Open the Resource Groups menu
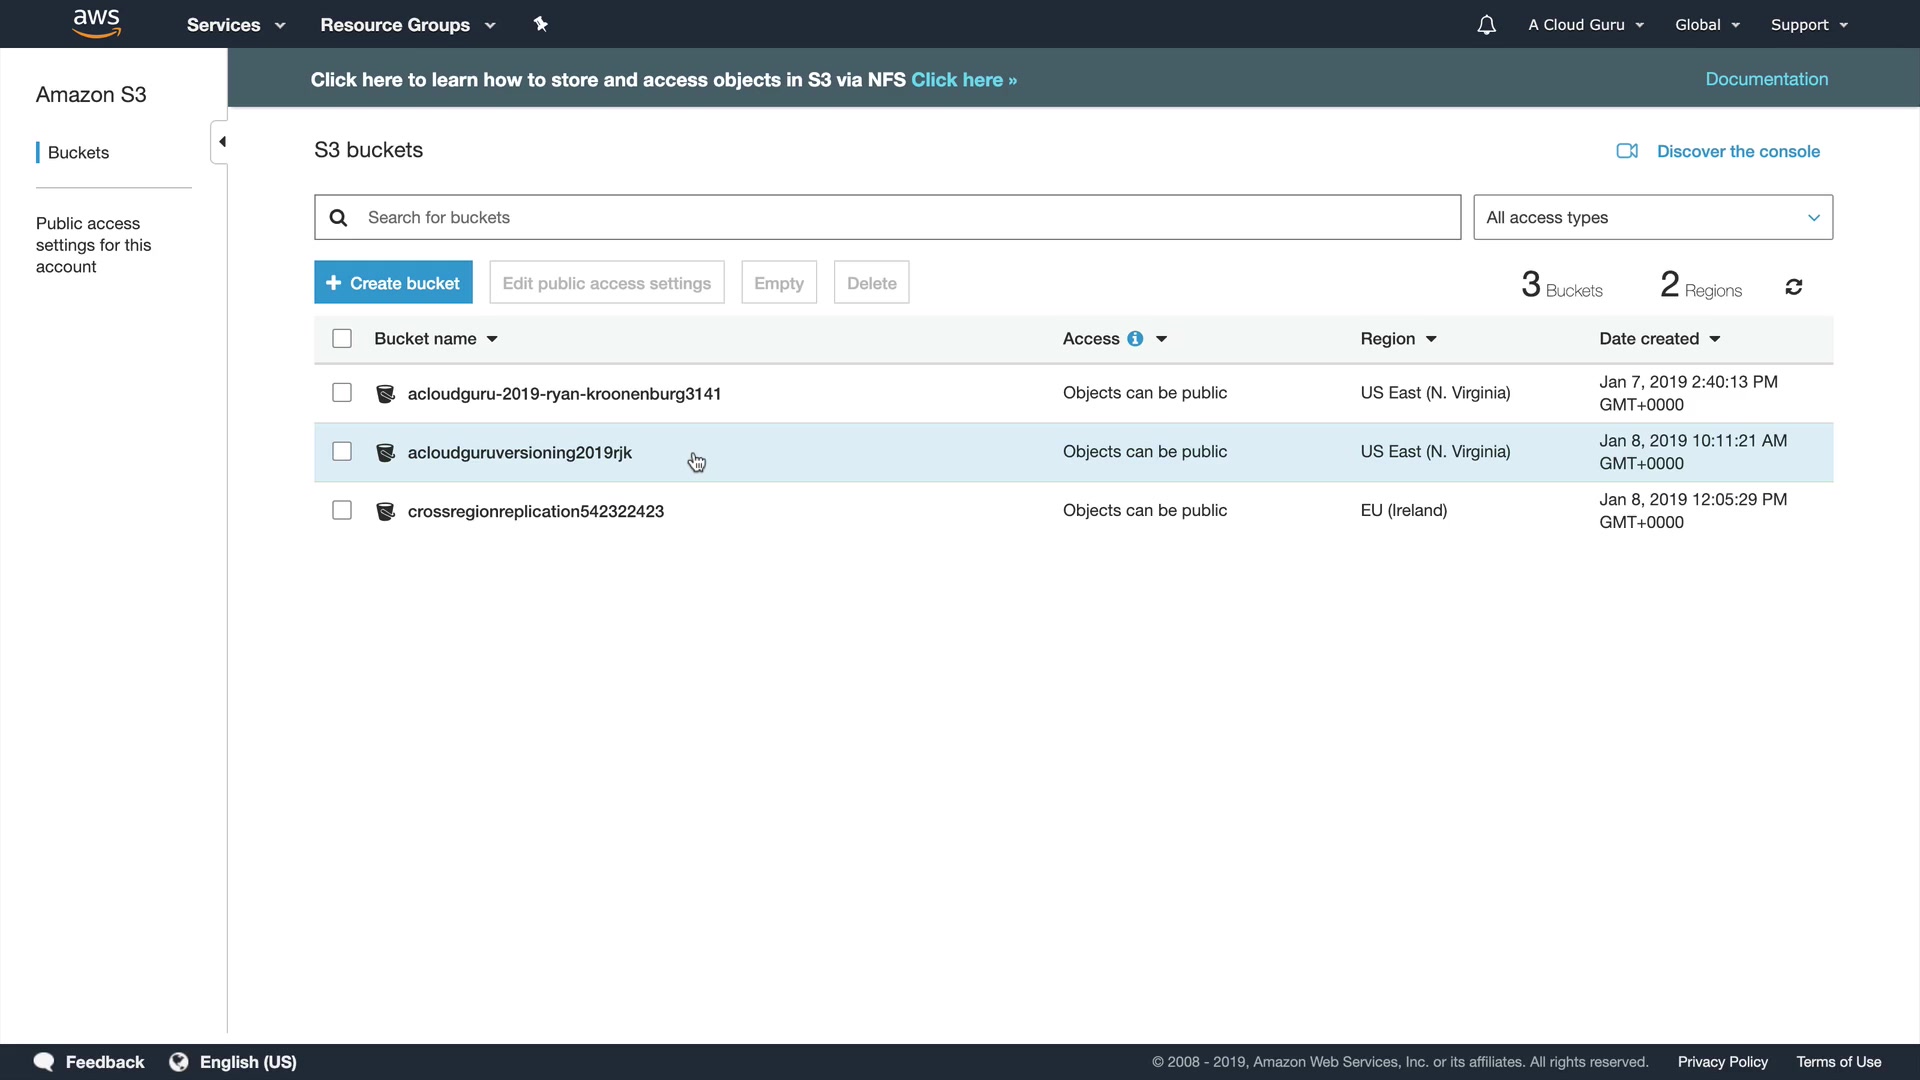 click(407, 25)
